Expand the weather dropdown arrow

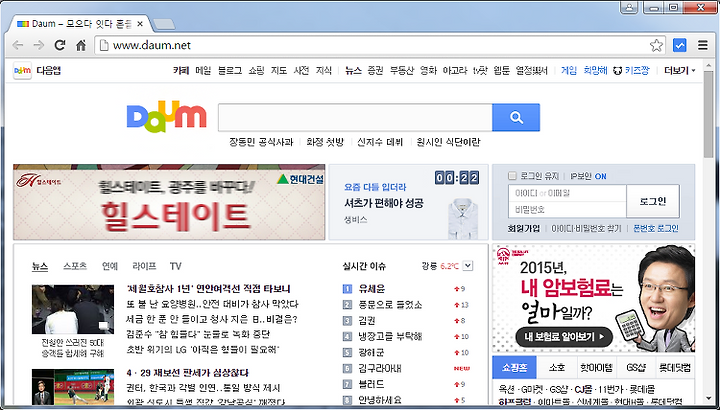tap(467, 265)
